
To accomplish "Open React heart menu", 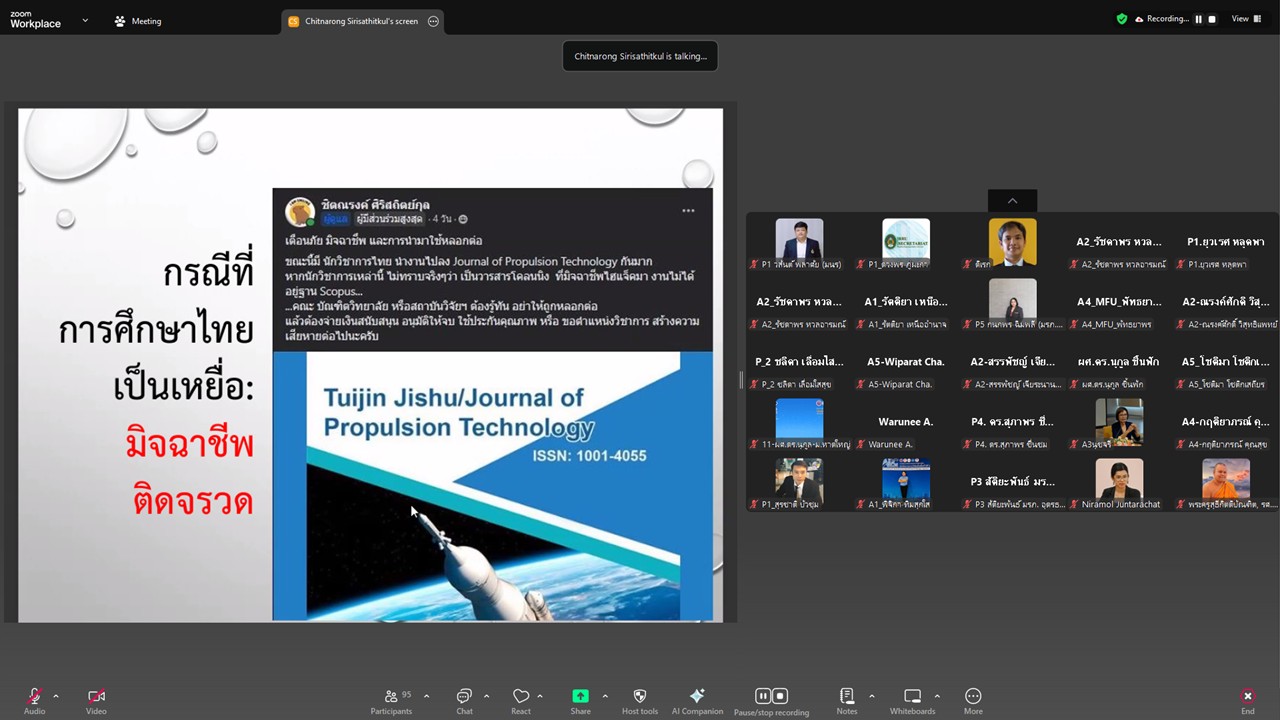I will (521, 700).
